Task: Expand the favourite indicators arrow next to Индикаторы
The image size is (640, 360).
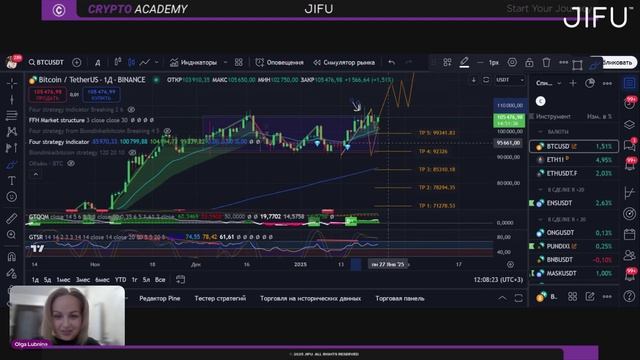Action: point(225,62)
